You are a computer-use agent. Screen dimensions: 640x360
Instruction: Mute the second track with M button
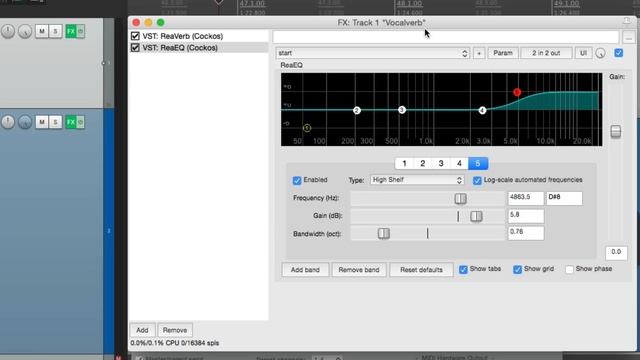(x=42, y=122)
